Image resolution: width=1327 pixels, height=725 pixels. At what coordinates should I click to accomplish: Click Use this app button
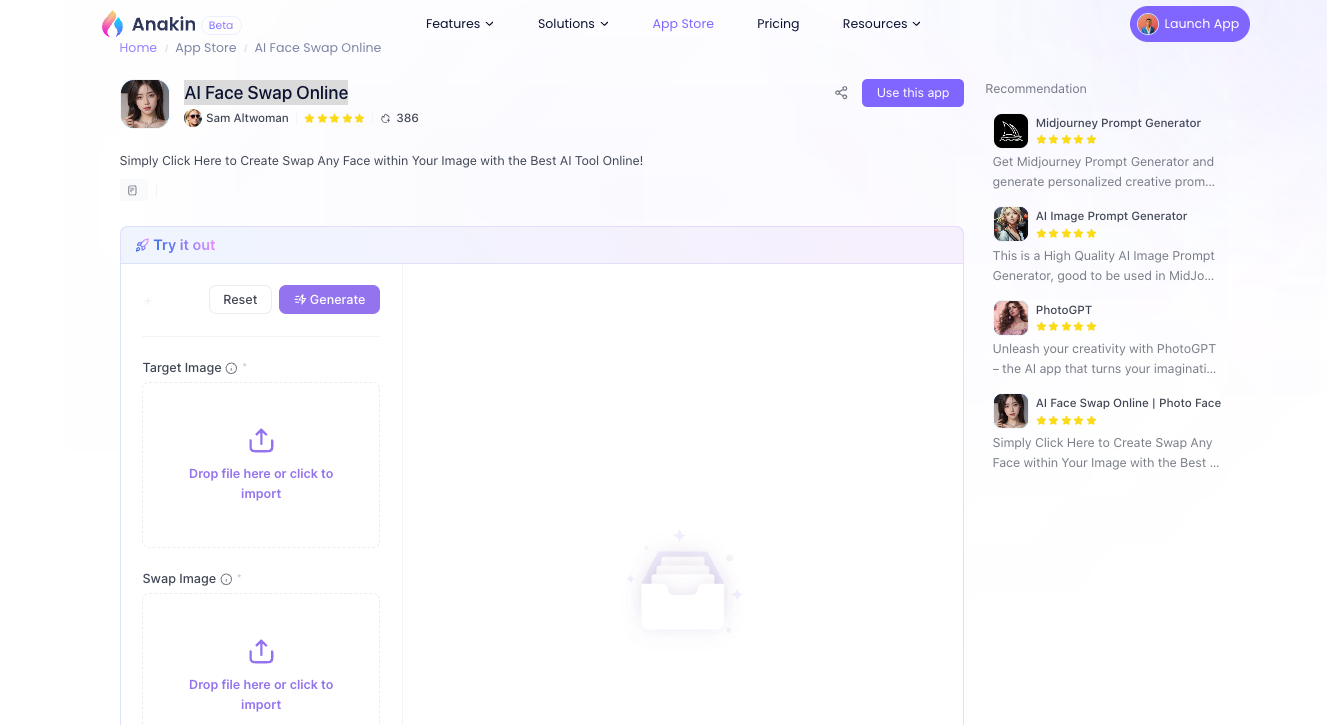click(x=913, y=93)
